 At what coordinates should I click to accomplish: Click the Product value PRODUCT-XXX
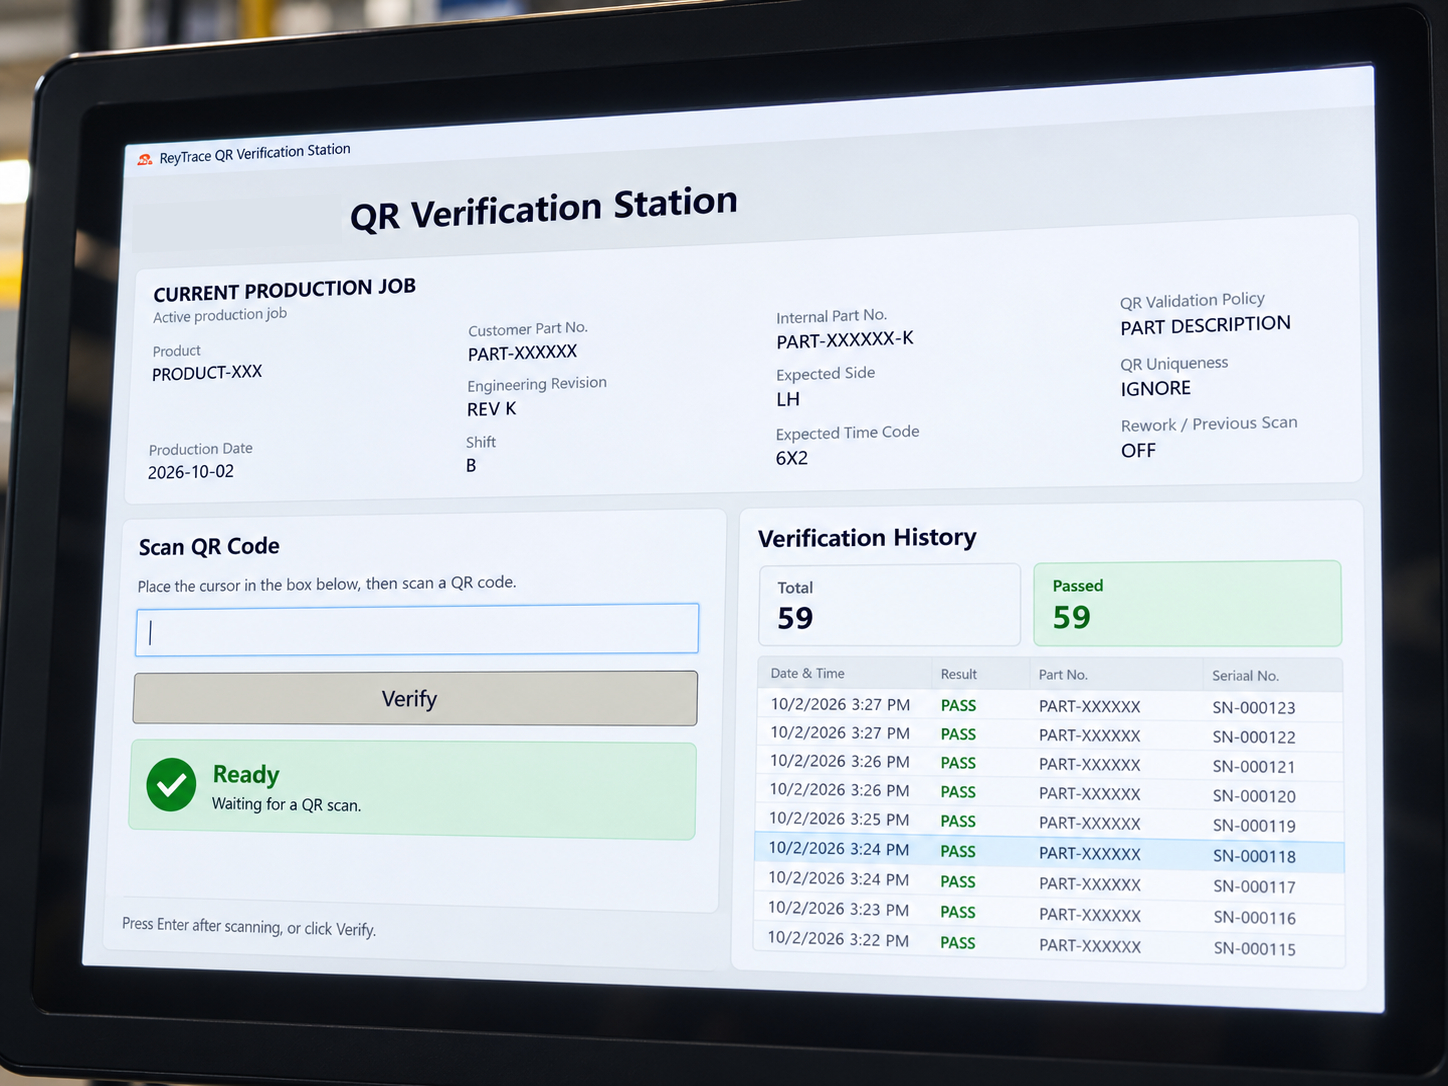tap(207, 373)
